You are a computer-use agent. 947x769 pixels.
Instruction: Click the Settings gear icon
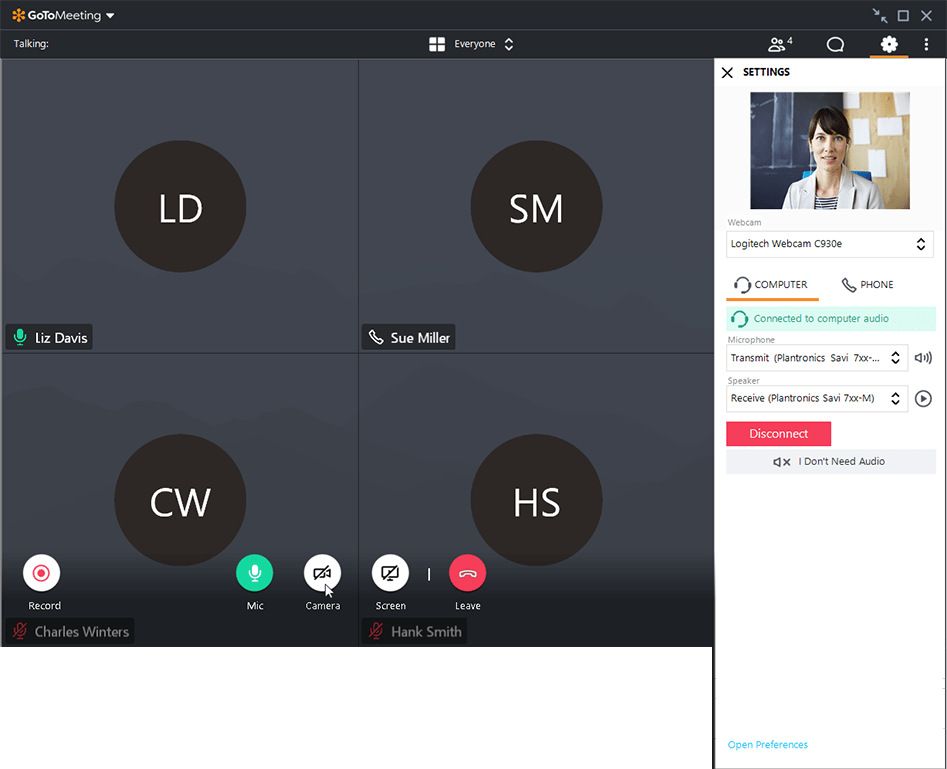tap(888, 44)
